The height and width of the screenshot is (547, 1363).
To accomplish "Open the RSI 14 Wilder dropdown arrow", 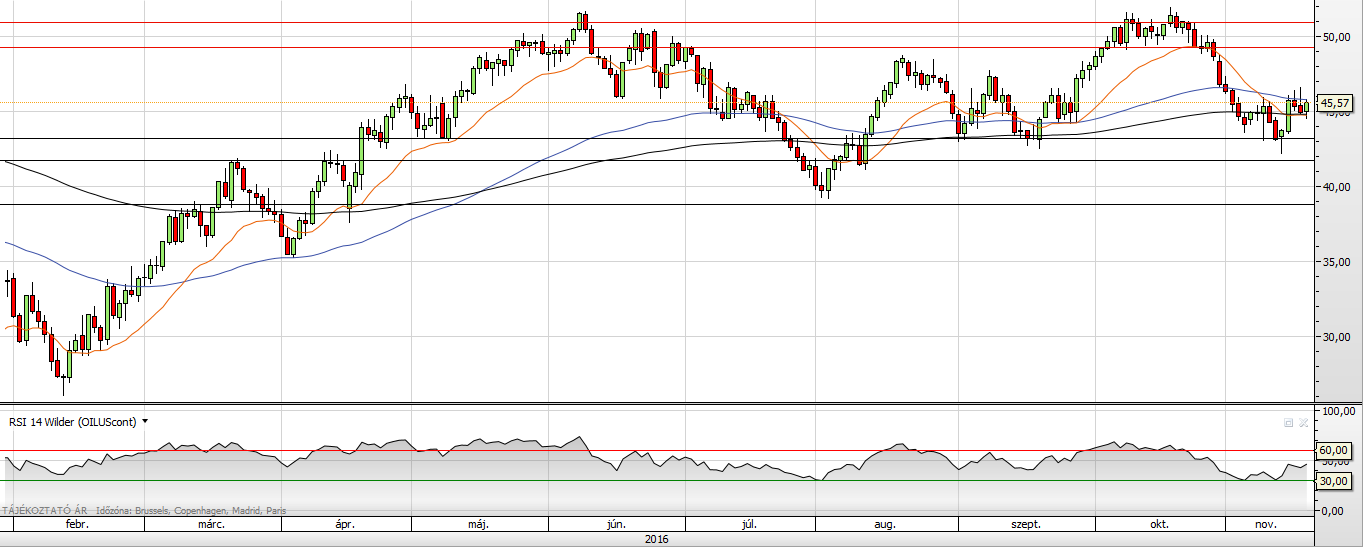I will coord(145,422).
